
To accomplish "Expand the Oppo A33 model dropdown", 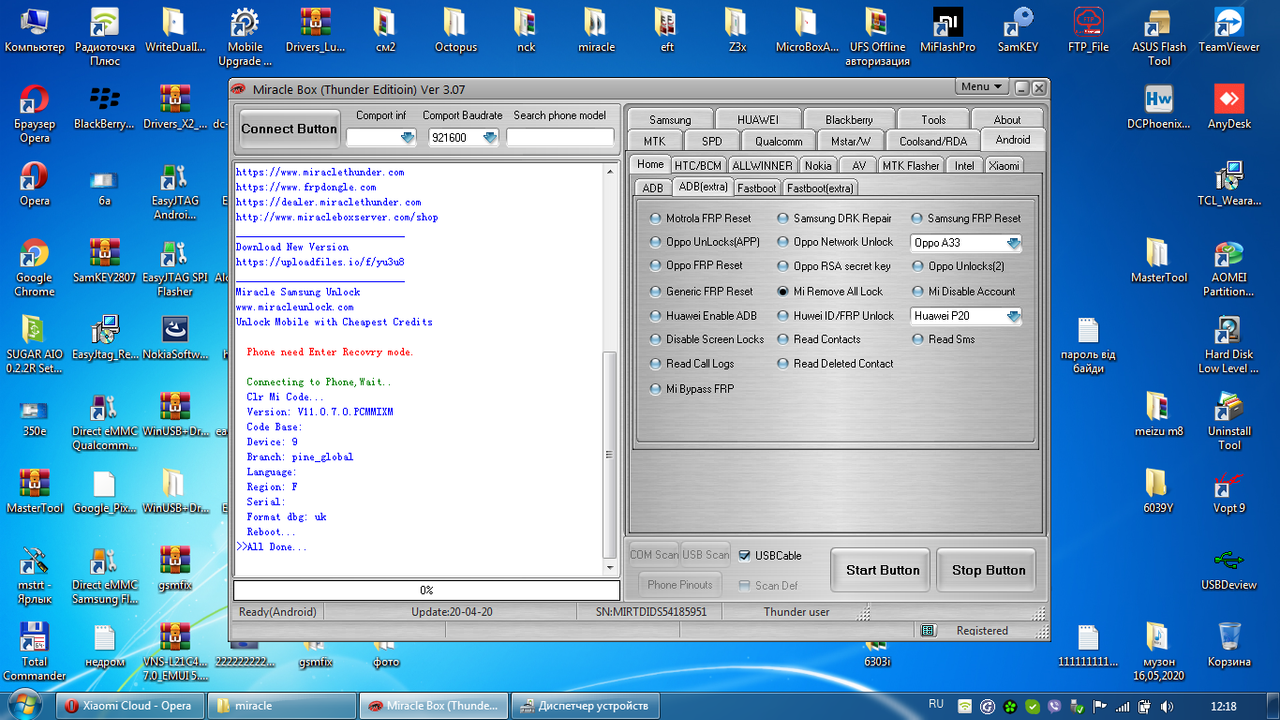I will 1013,243.
